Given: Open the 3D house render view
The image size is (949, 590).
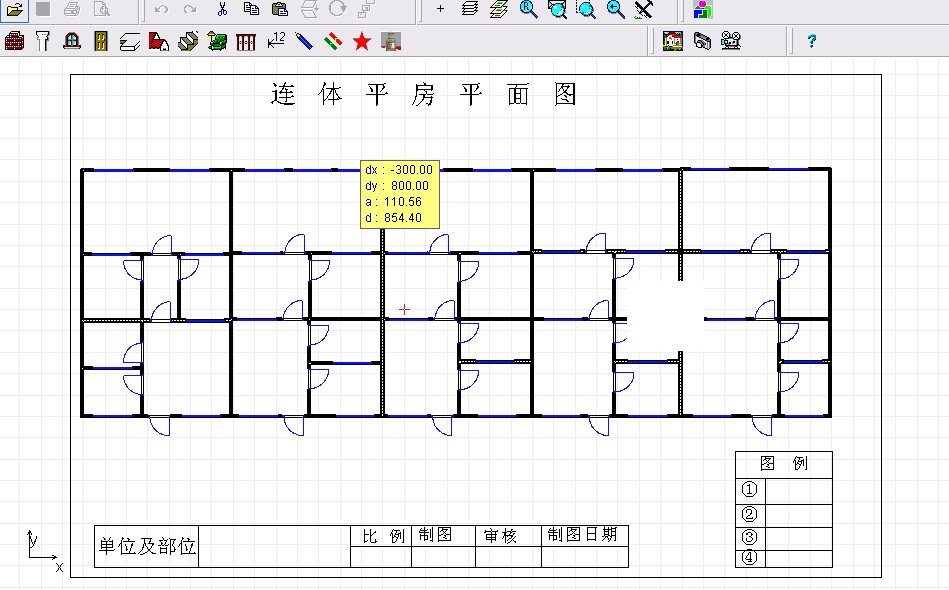Looking at the screenshot, I should [x=672, y=41].
